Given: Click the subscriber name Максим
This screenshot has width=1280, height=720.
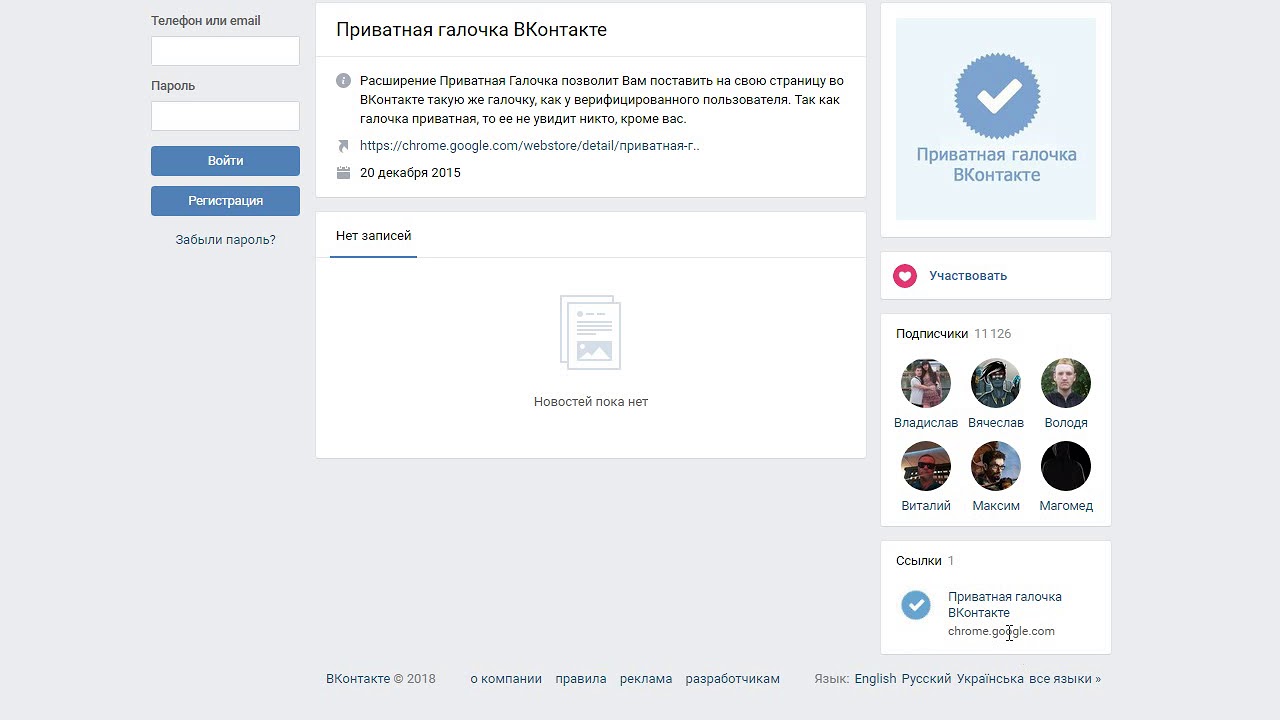Looking at the screenshot, I should 996,506.
